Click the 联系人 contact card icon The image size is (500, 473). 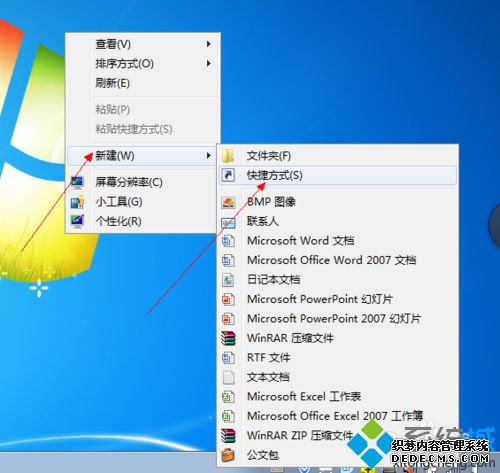[228, 222]
